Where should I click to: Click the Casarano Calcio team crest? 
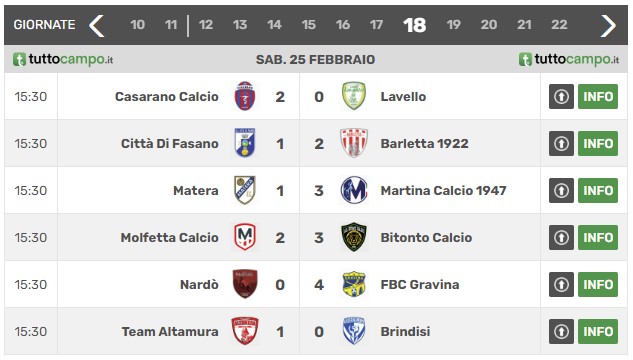click(x=245, y=96)
